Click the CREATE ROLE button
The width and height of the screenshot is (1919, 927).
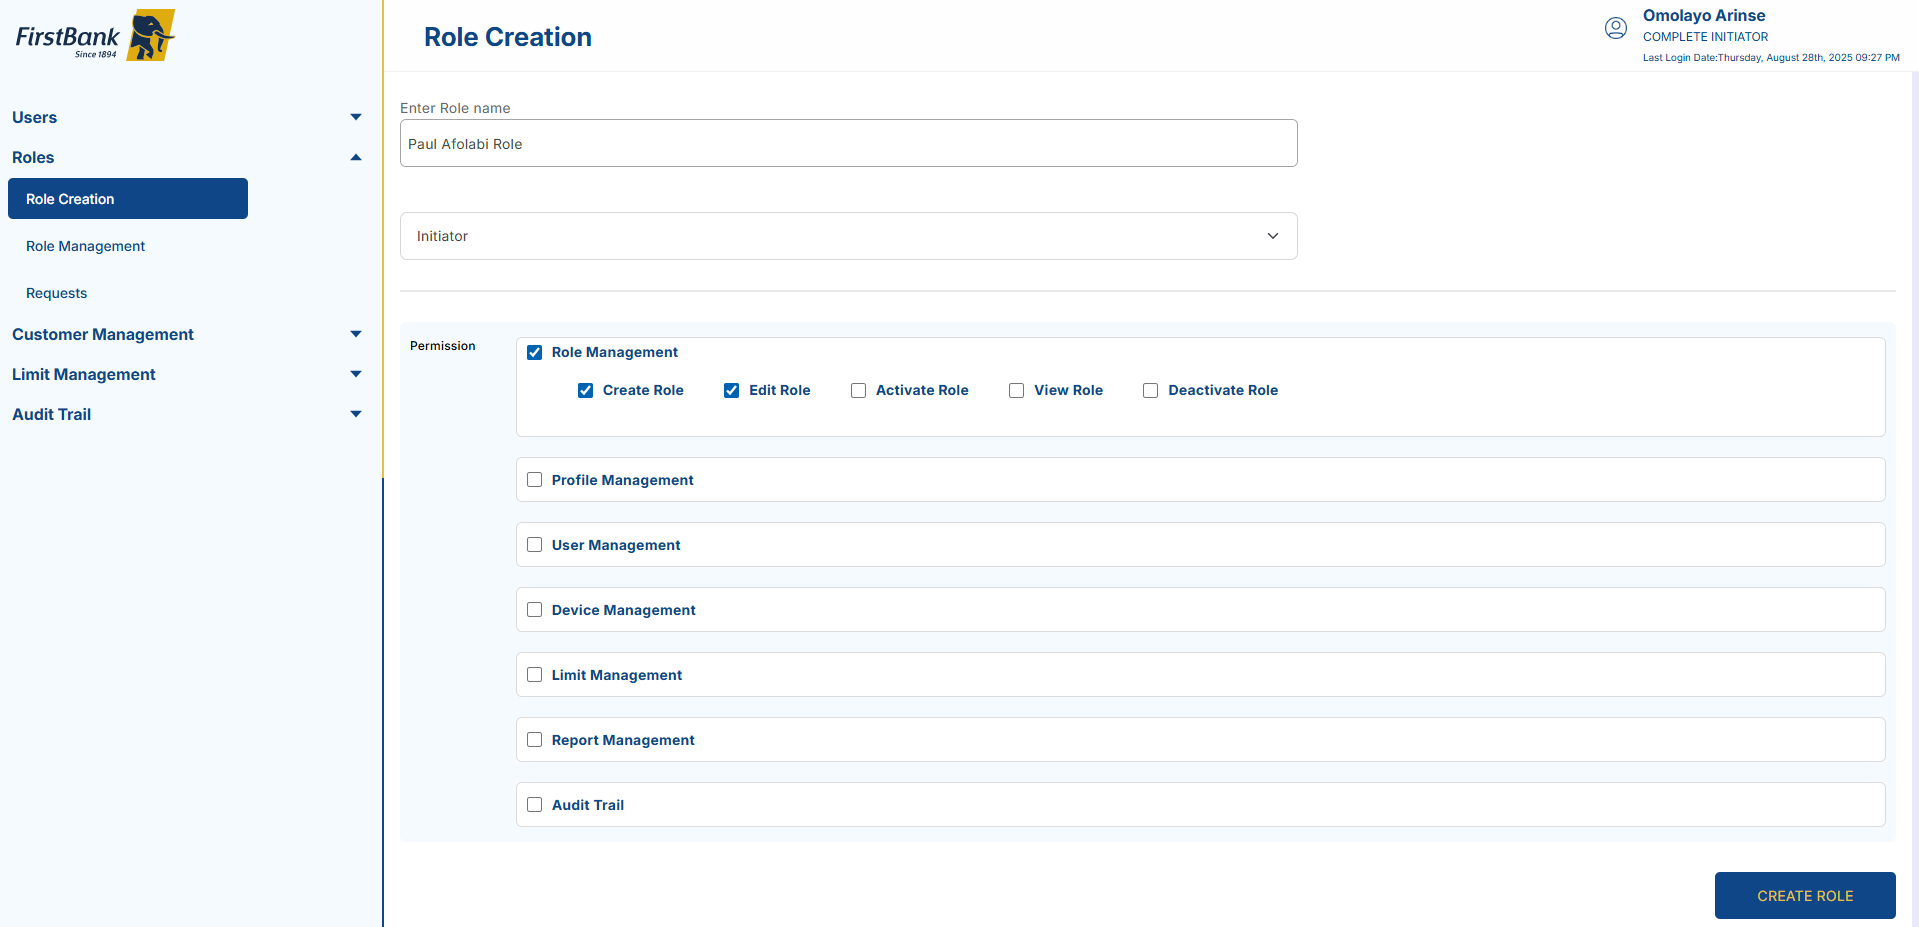(x=1804, y=895)
